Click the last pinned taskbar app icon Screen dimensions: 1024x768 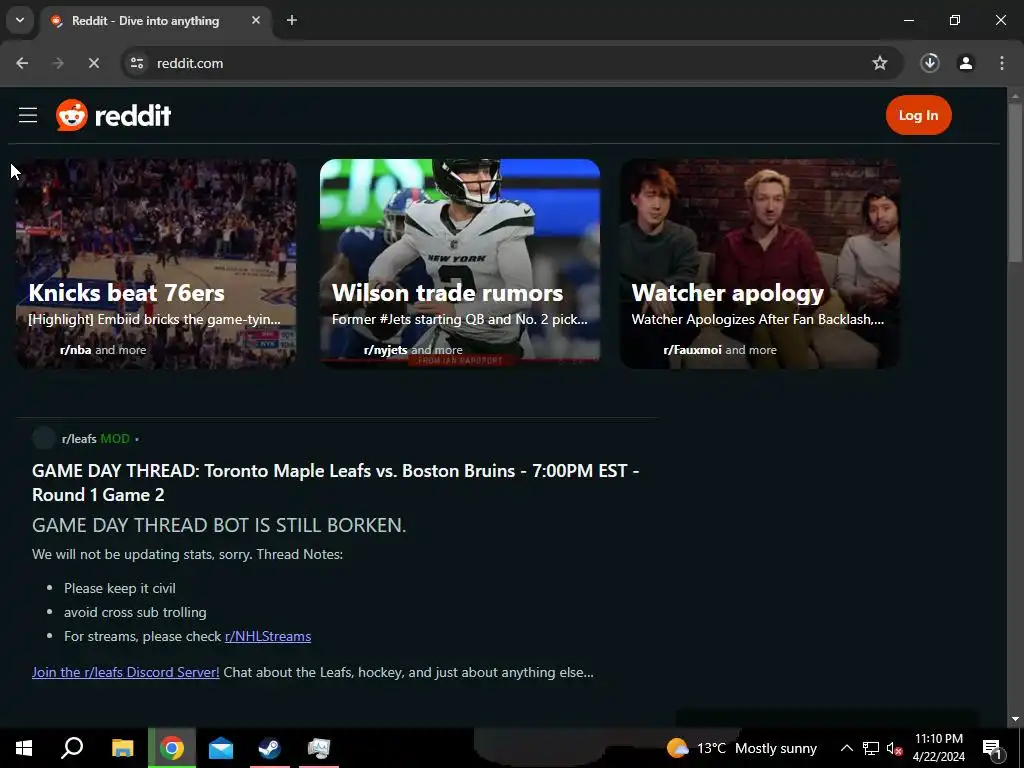pyautogui.click(x=319, y=748)
